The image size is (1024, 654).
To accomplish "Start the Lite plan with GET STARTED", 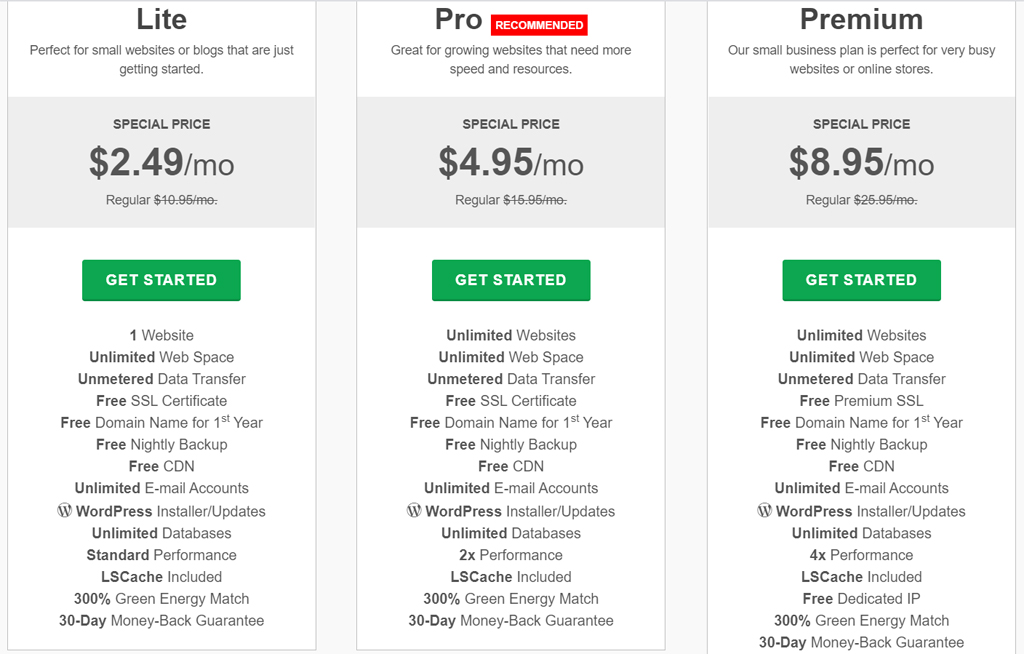I will [161, 280].
